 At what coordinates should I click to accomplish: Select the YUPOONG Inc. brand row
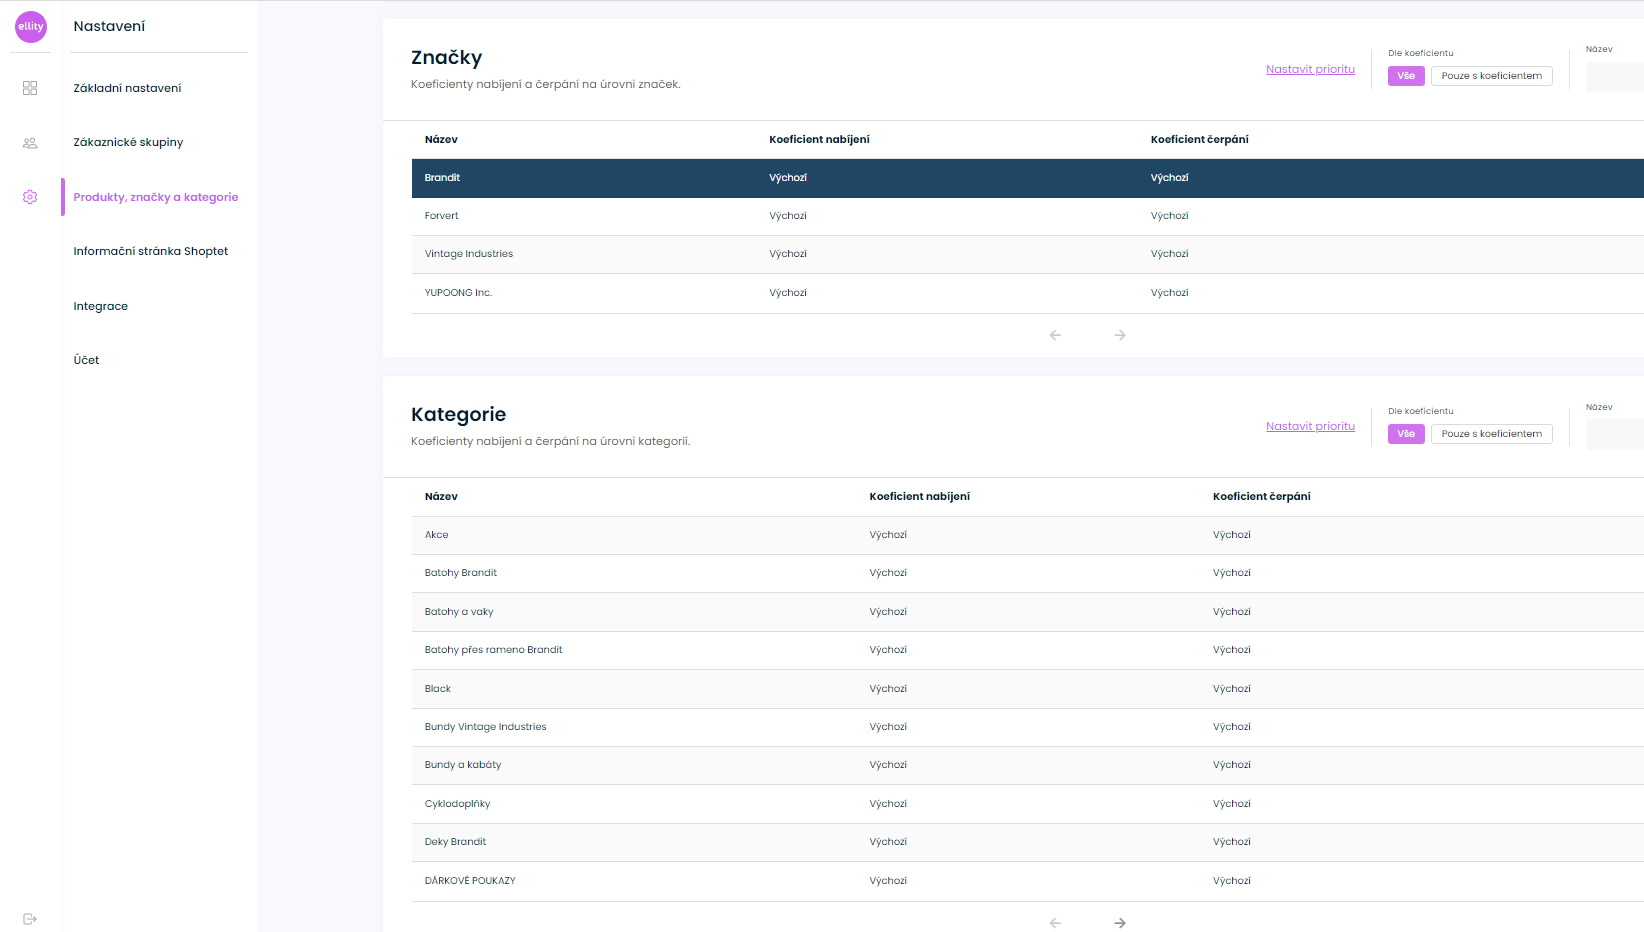(x=1027, y=293)
